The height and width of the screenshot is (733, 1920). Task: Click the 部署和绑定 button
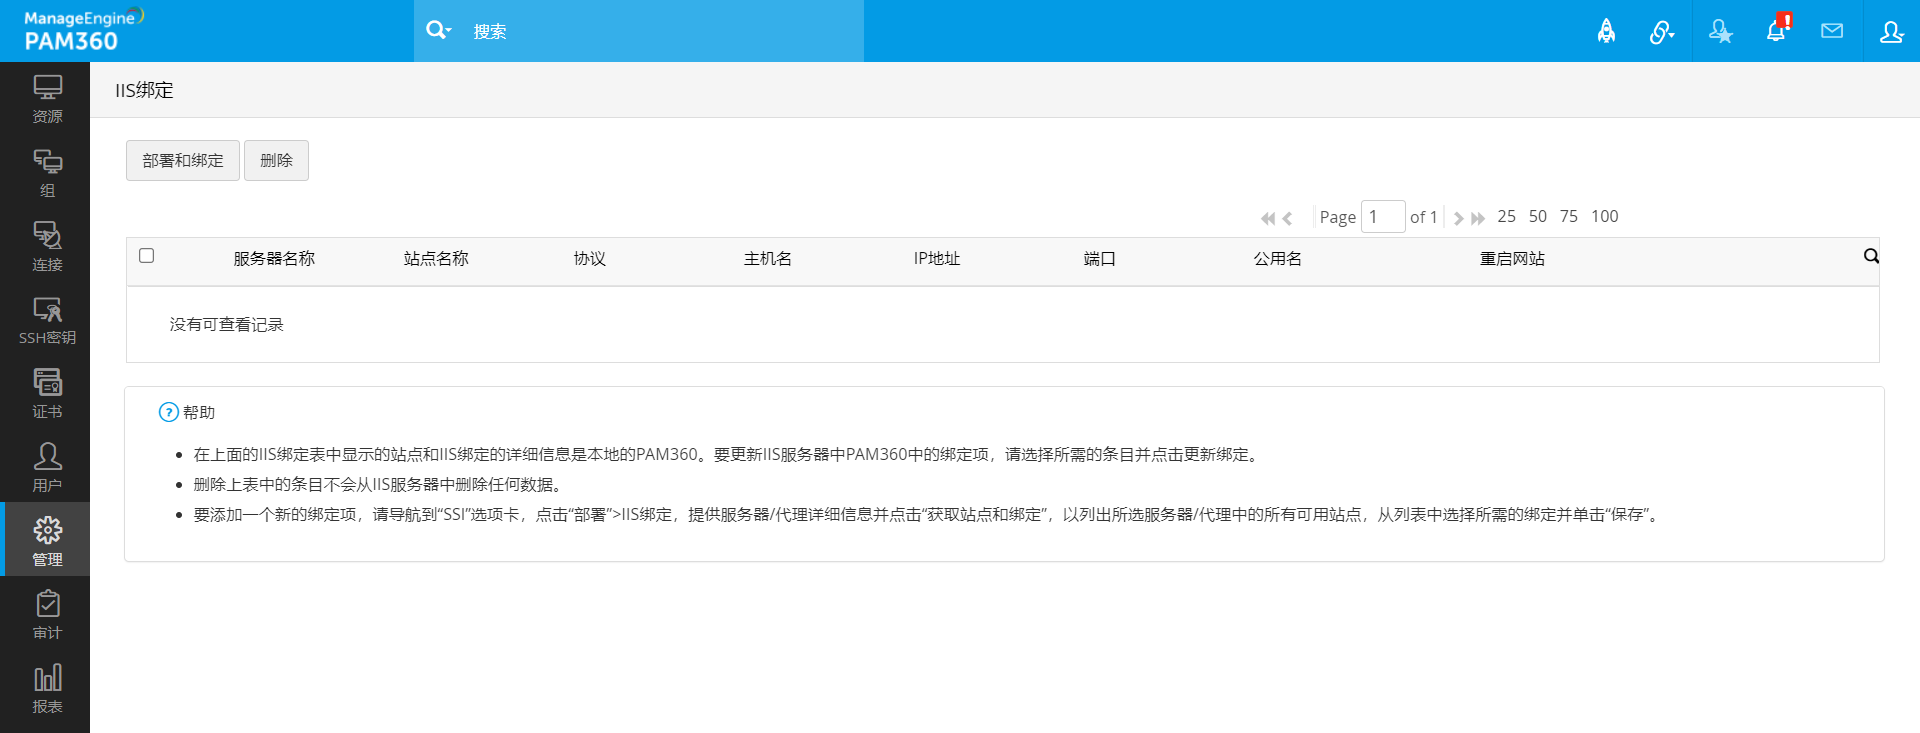coord(183,161)
